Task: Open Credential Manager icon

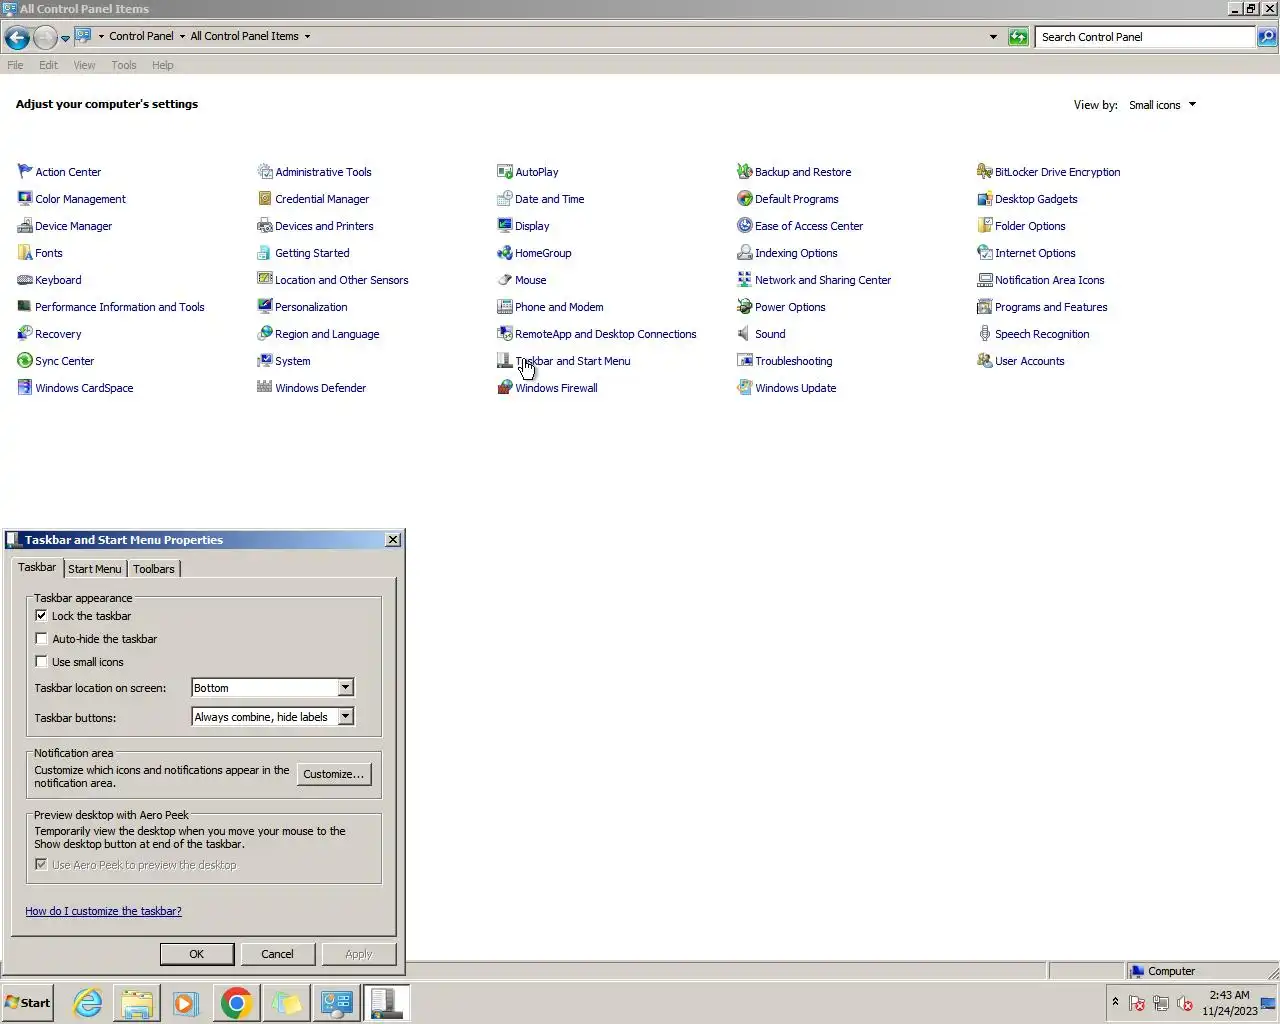Action: [265, 199]
